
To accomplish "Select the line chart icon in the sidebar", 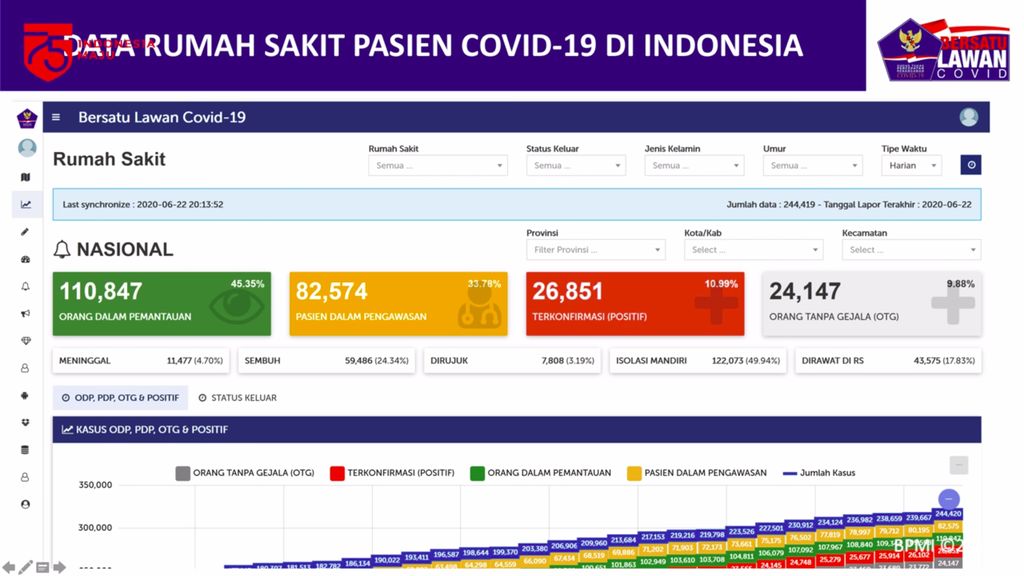I will click(25, 204).
